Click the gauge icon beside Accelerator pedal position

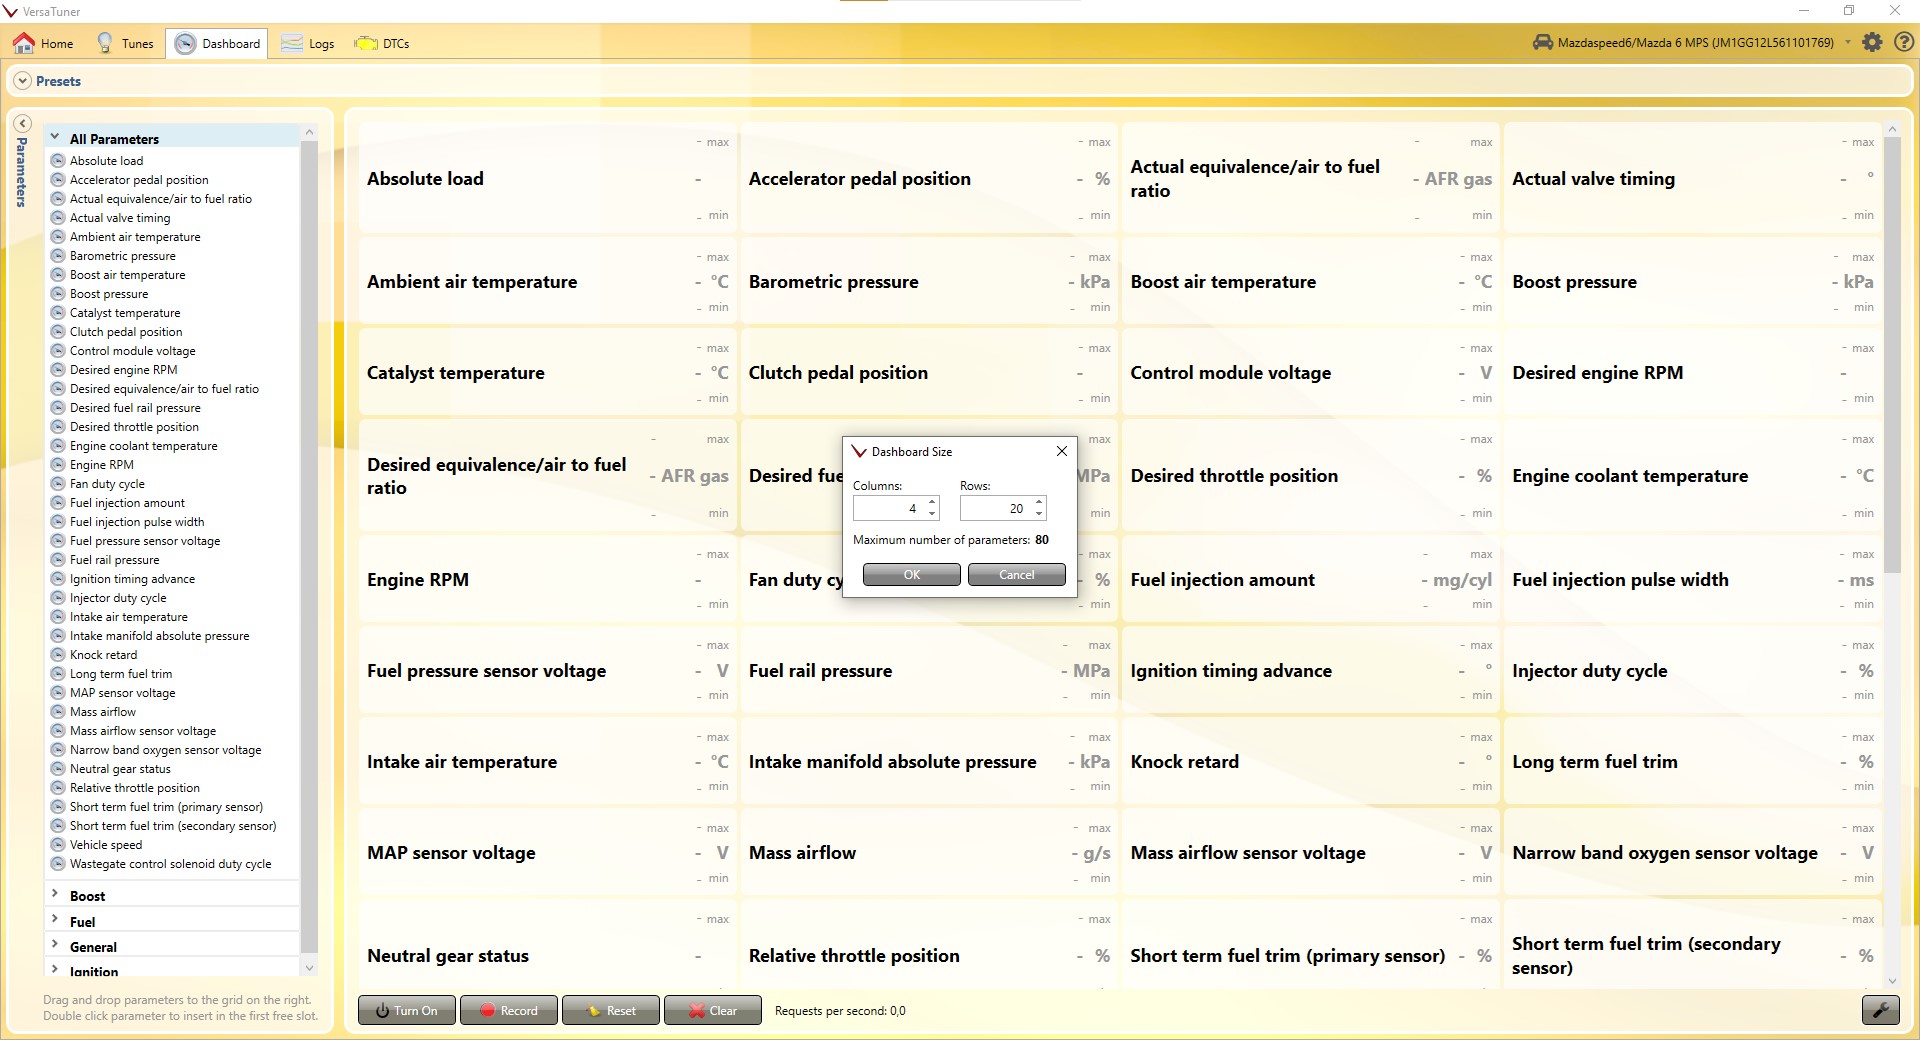point(58,179)
